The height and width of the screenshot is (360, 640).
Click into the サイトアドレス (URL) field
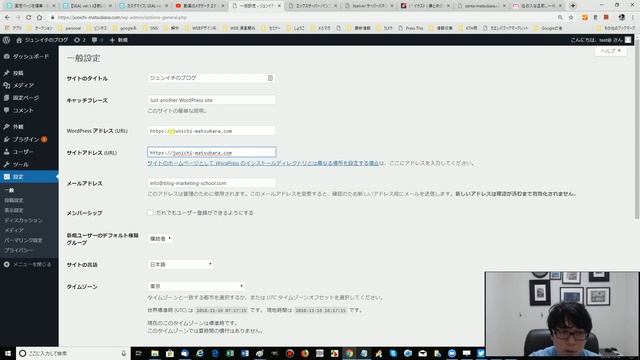coord(211,152)
